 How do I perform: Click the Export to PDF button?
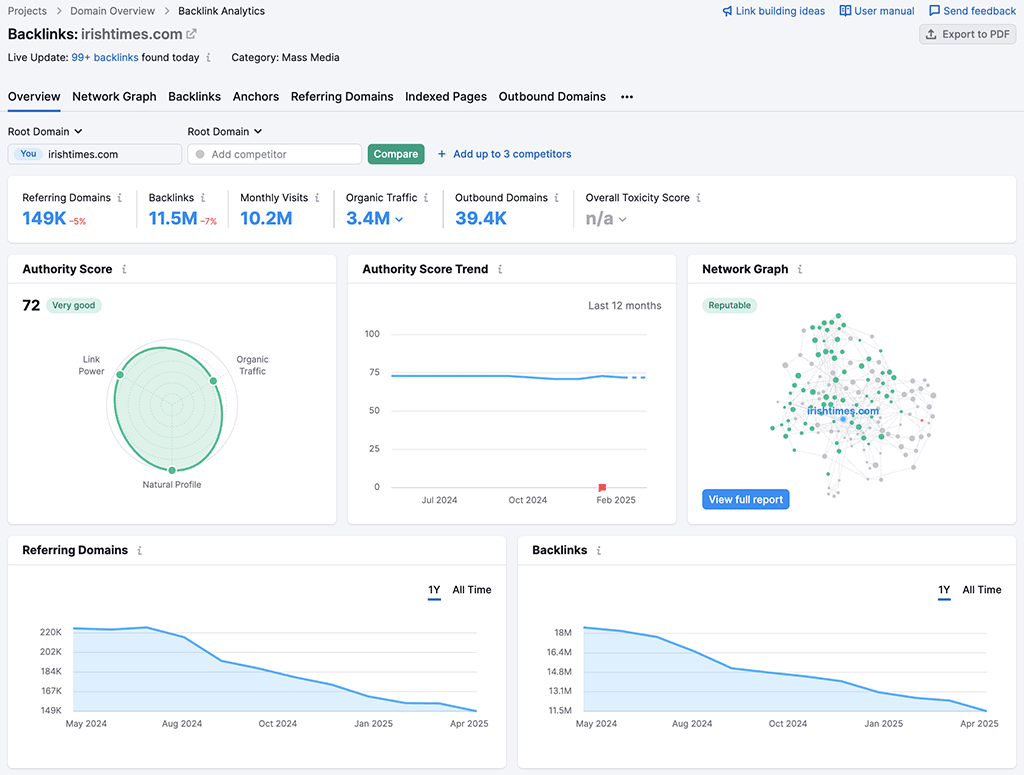point(968,34)
